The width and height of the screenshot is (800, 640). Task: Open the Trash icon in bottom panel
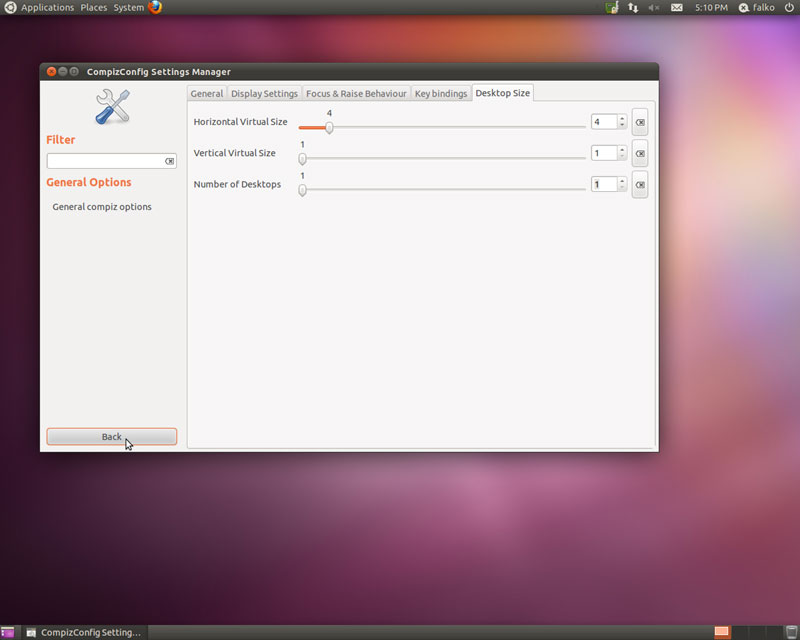coord(791,632)
